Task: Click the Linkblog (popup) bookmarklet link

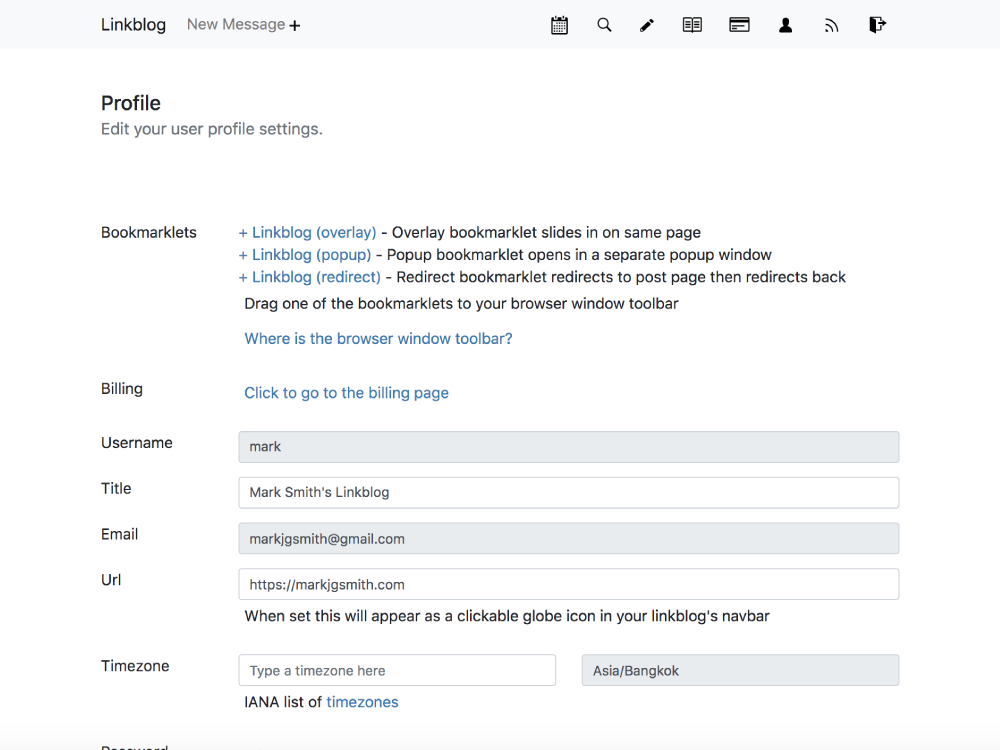Action: pos(305,255)
